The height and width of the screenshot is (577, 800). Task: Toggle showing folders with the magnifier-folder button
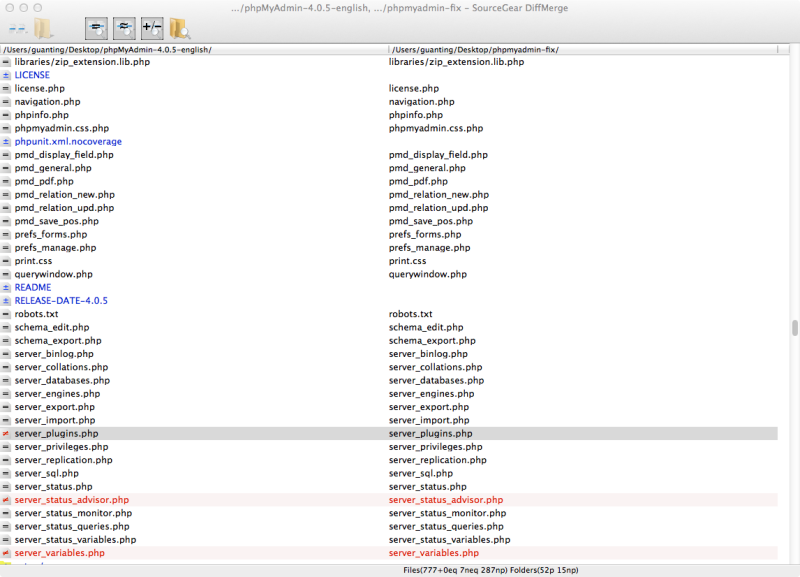180,29
